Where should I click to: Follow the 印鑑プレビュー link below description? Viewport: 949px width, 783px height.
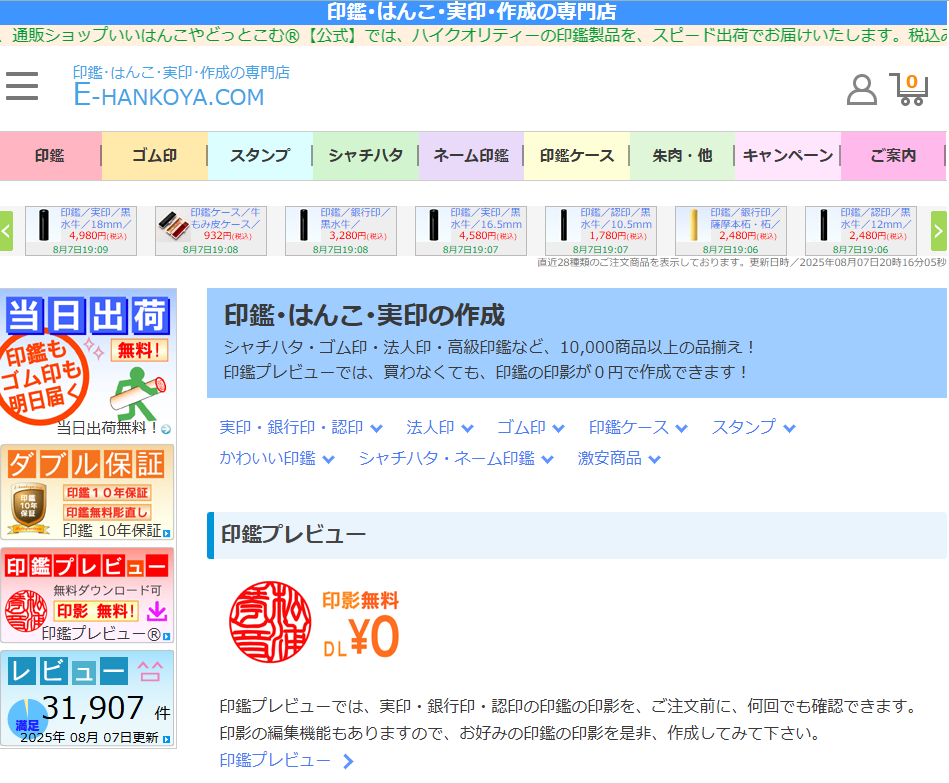[287, 761]
